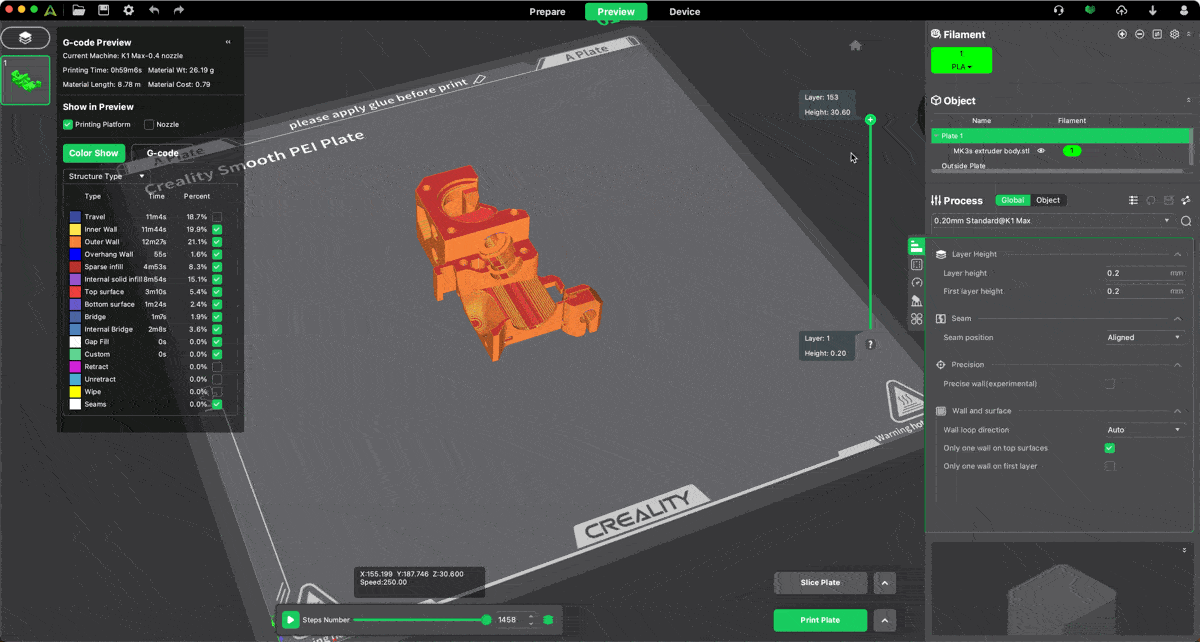Open the 0.20mm Standard@K1 Max preset dropdown
The height and width of the screenshot is (642, 1200).
[x=1051, y=221]
